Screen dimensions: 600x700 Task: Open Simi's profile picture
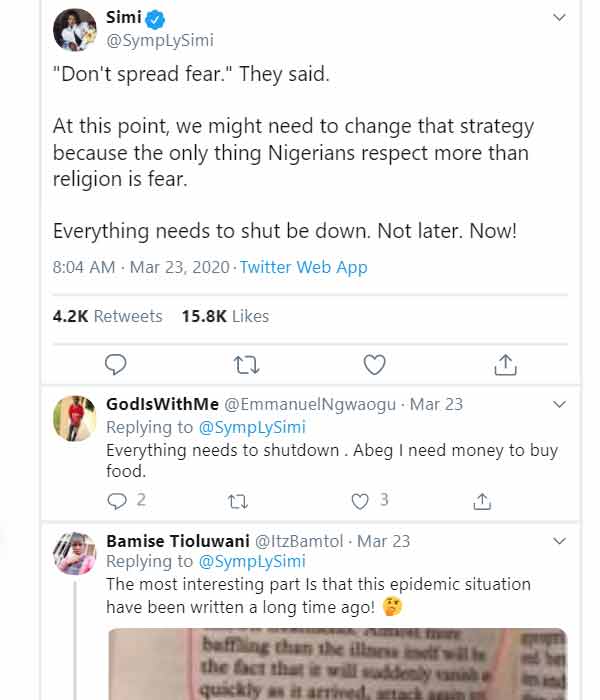75,30
